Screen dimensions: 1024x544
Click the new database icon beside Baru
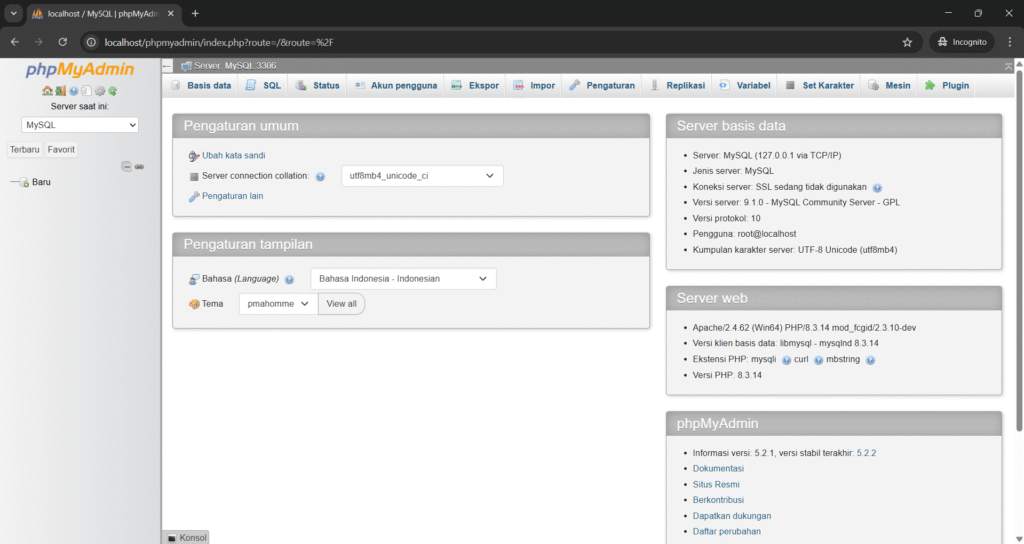click(24, 182)
